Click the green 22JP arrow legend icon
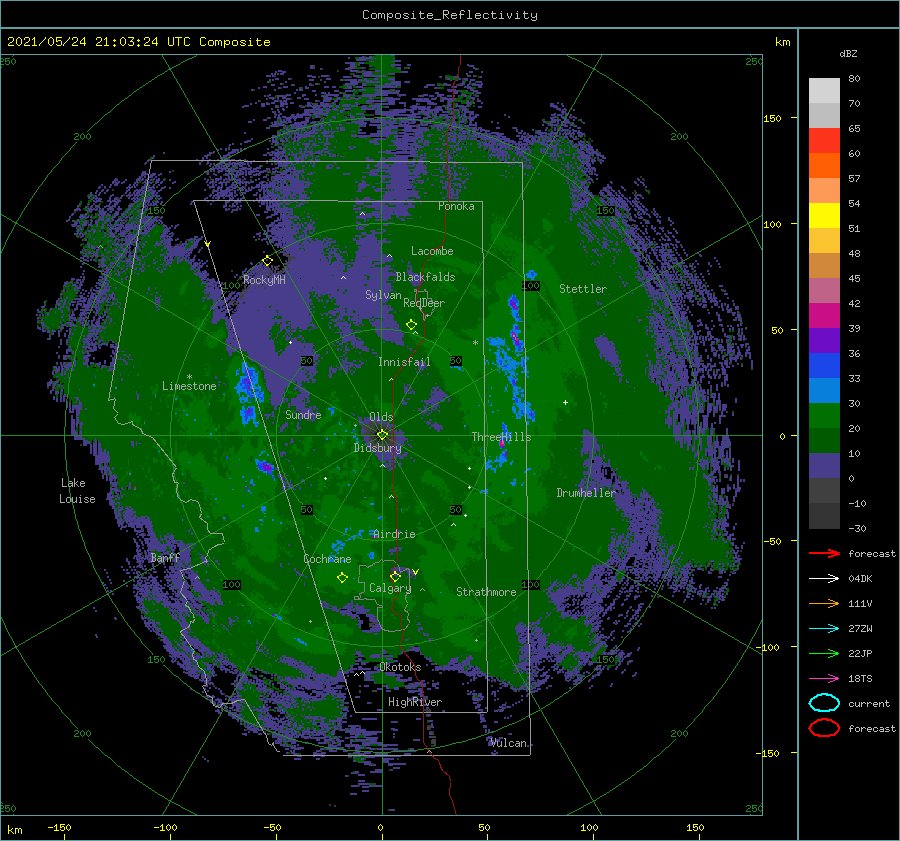This screenshot has height=841, width=900. click(824, 653)
